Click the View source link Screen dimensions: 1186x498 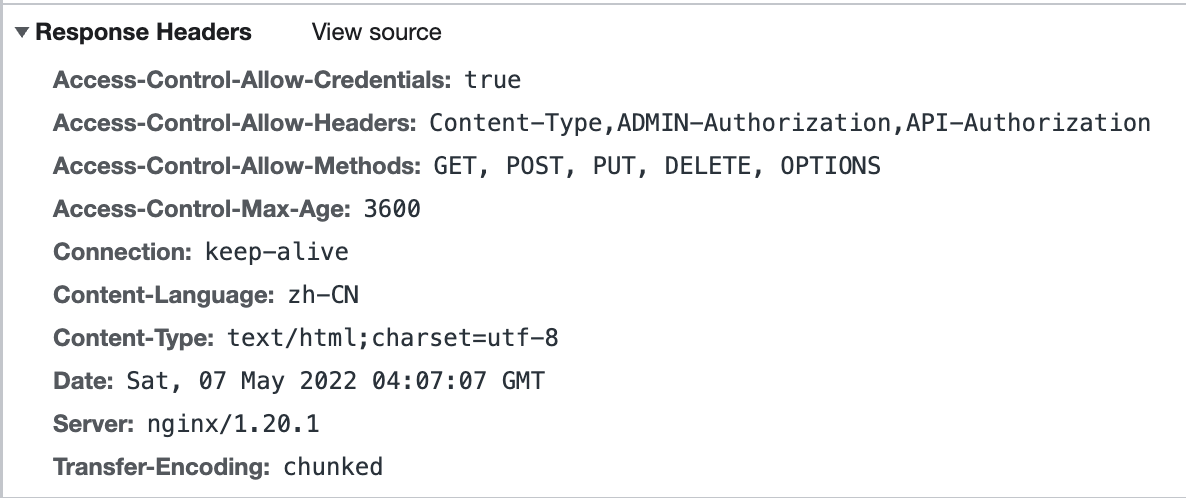point(376,32)
